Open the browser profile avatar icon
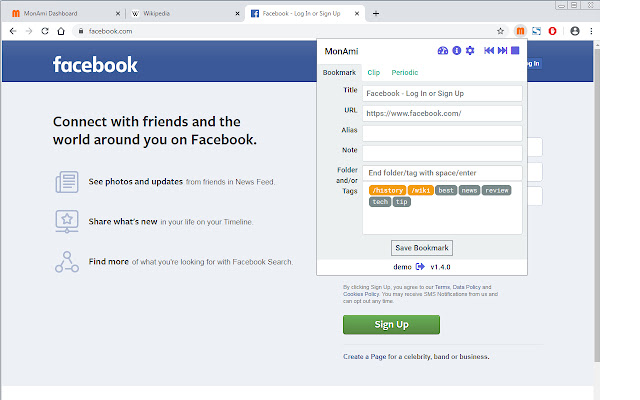640x400 pixels. (x=575, y=31)
